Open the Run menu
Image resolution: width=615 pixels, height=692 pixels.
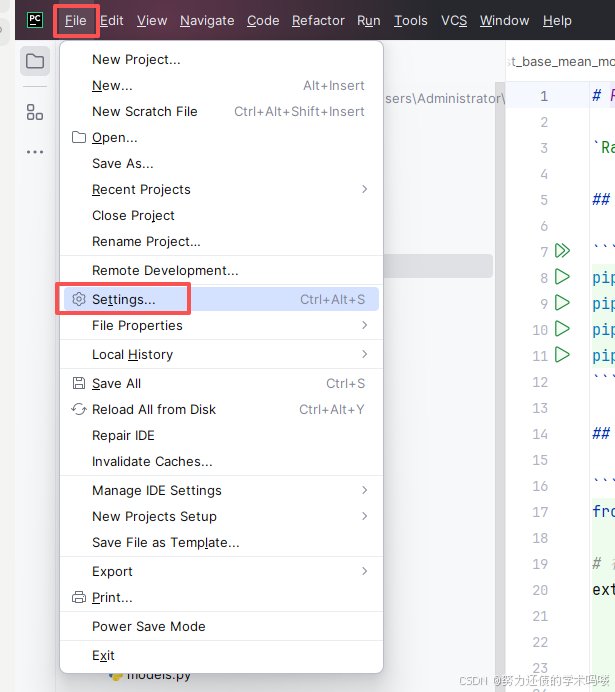tap(369, 20)
